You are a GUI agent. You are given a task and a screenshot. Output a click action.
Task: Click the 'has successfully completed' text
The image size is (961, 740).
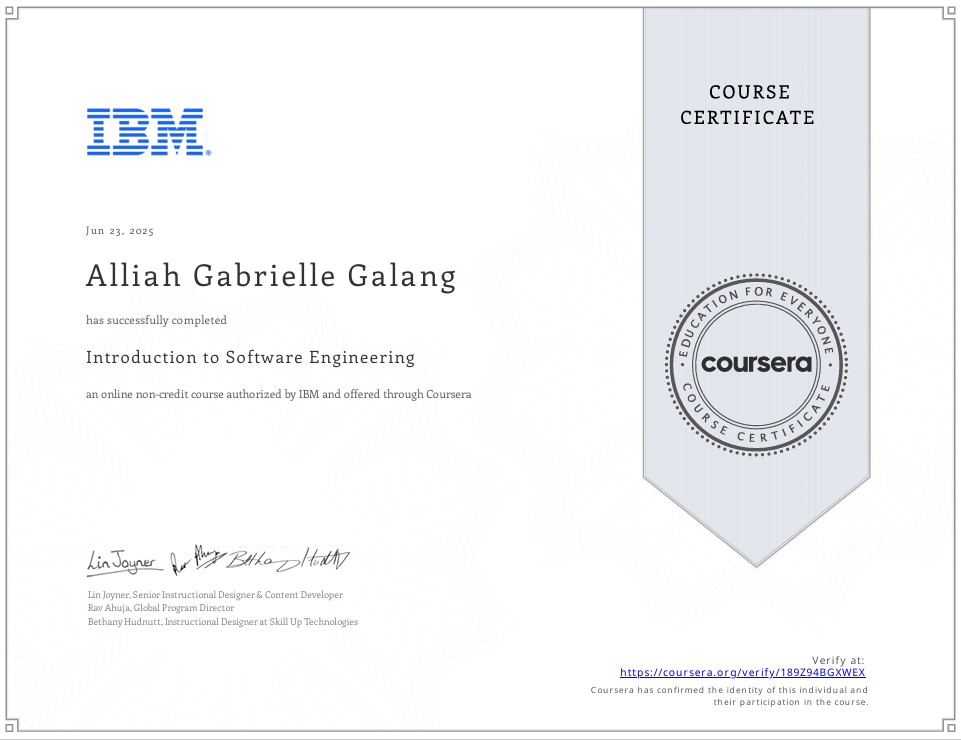156,320
